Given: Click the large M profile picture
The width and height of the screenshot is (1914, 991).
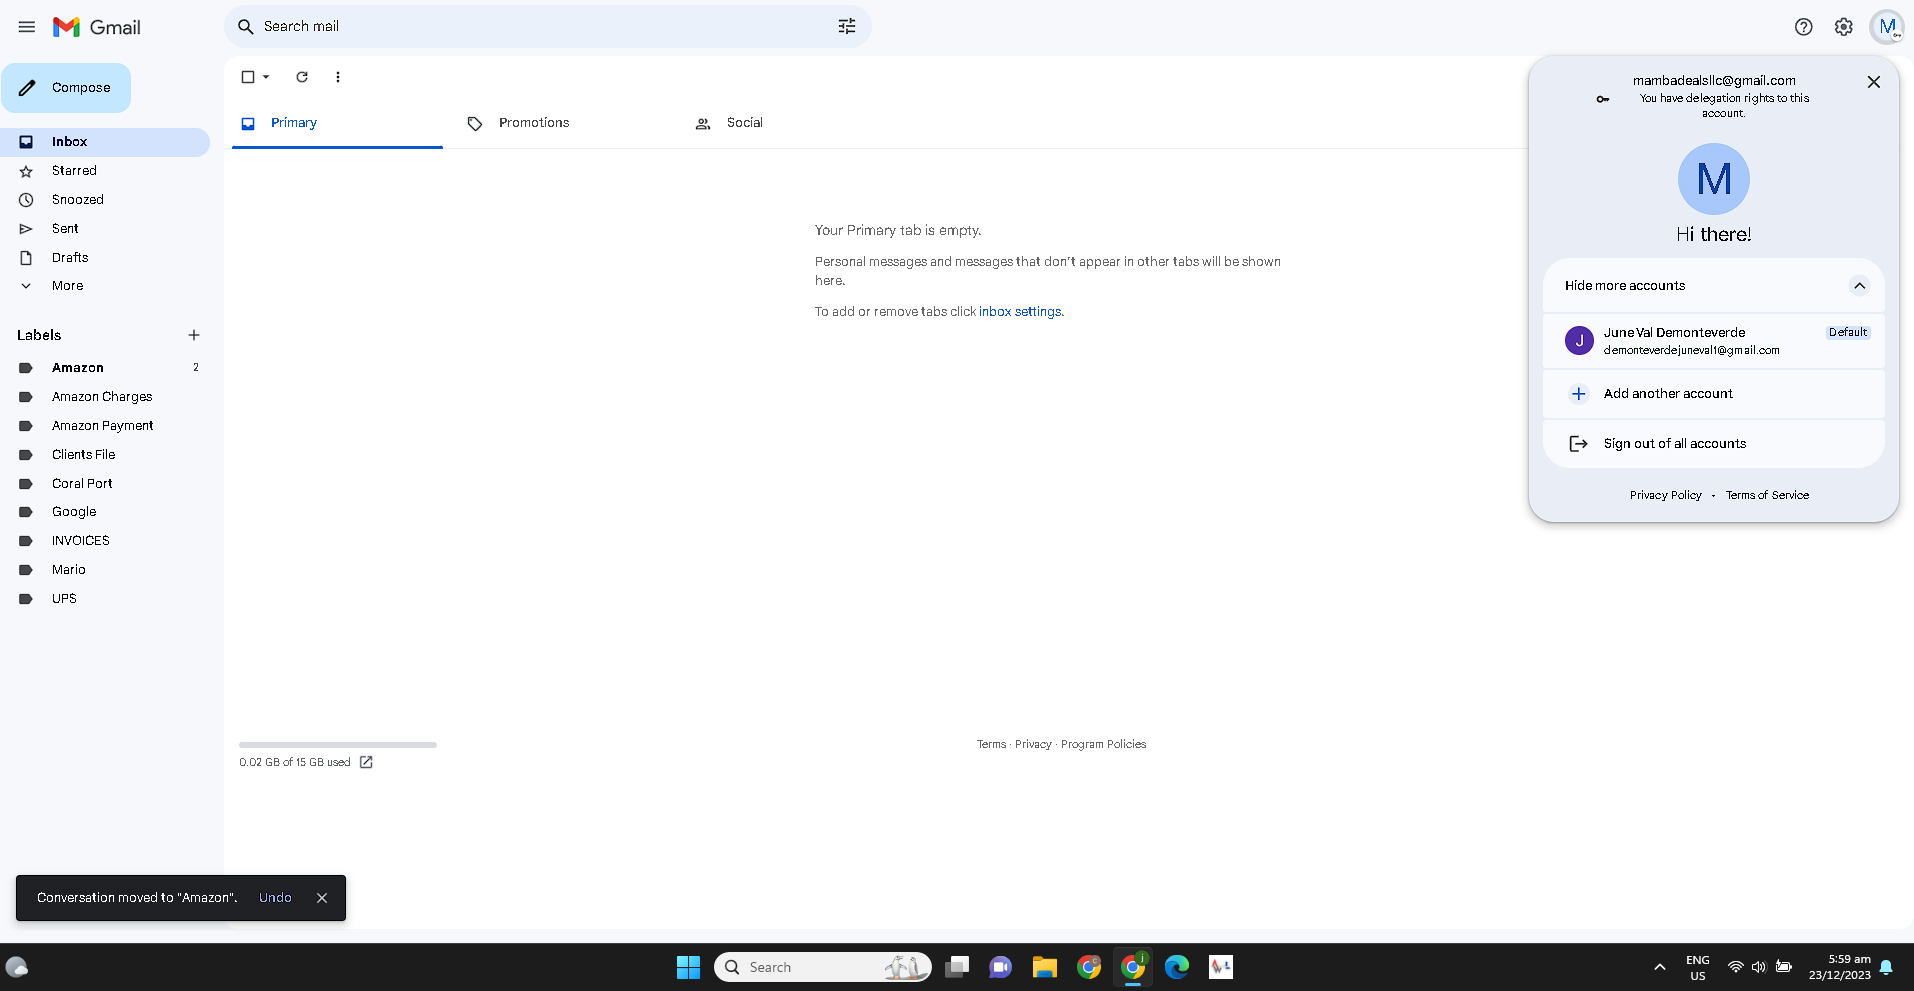Looking at the screenshot, I should pyautogui.click(x=1714, y=179).
